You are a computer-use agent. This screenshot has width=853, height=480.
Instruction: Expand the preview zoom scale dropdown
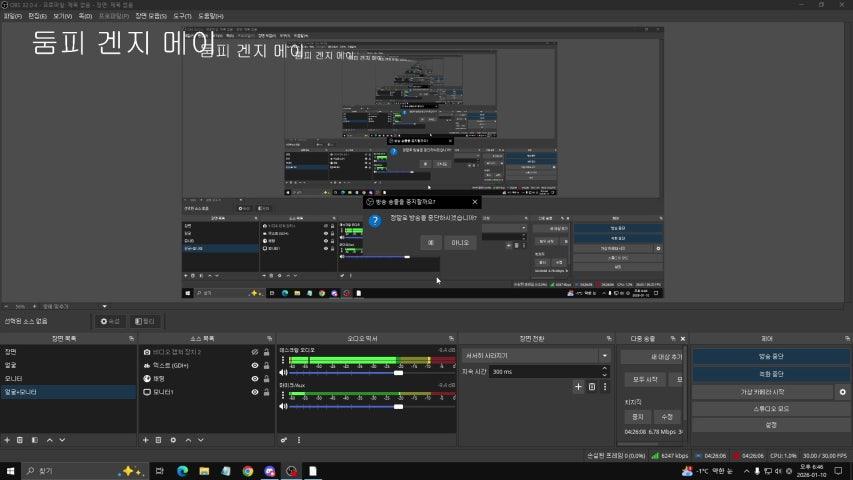click(x=104, y=306)
